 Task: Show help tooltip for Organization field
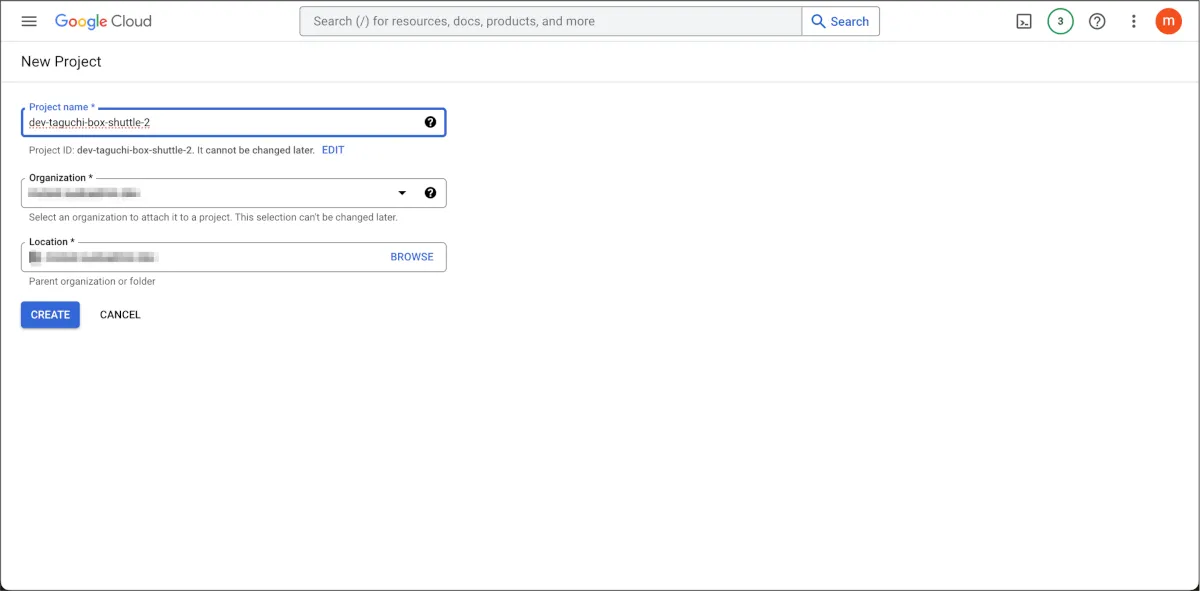tap(430, 193)
